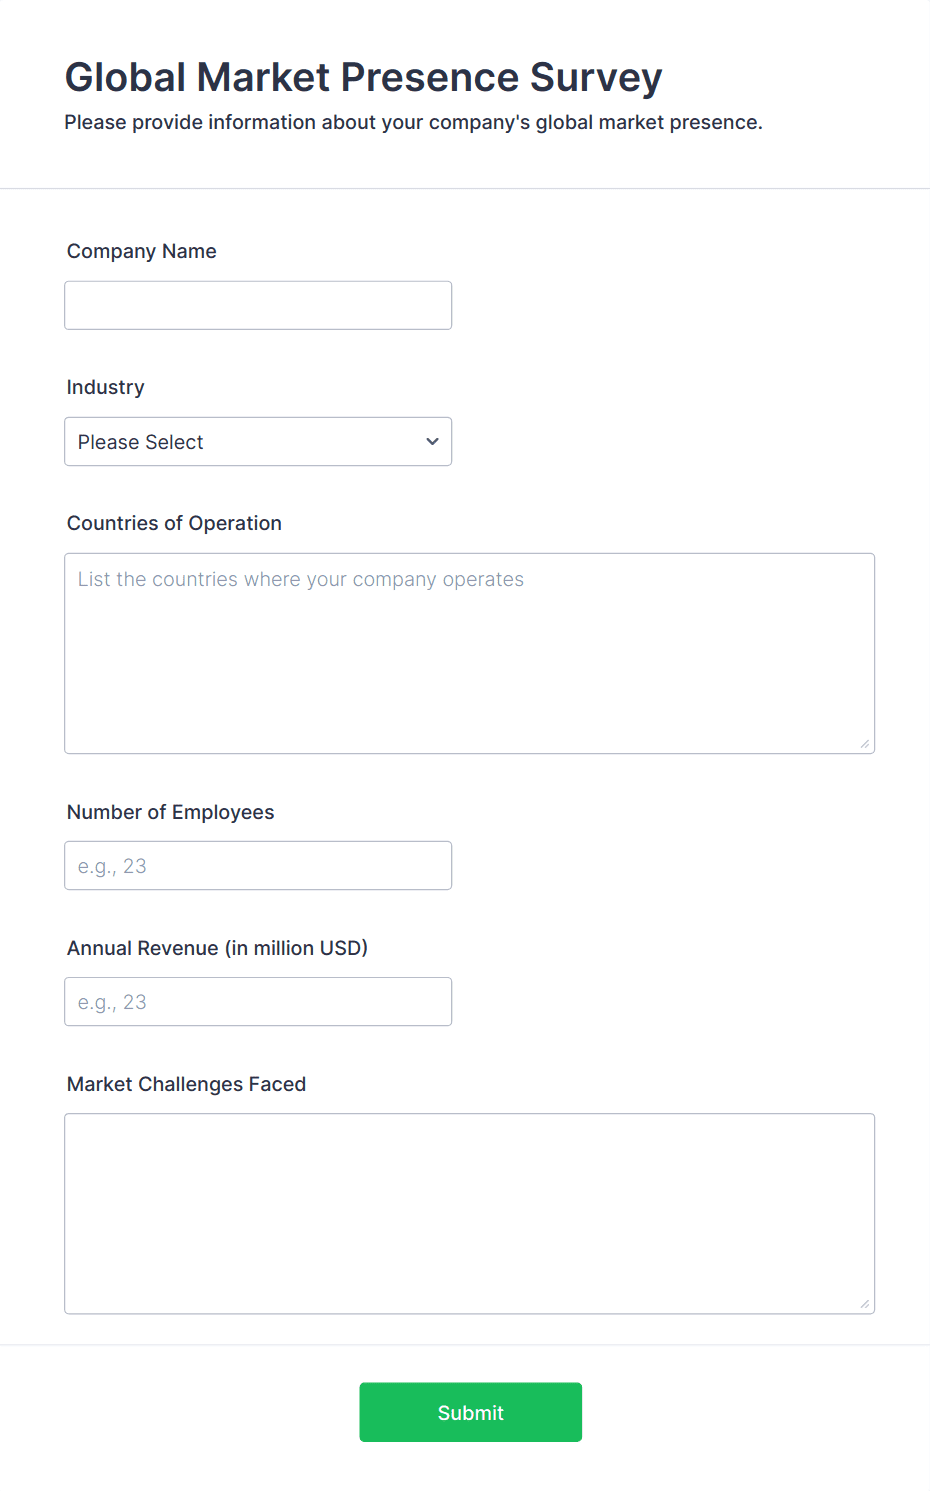Select the Annual Revenue input box
Image resolution: width=930 pixels, height=1491 pixels.
tap(258, 1001)
